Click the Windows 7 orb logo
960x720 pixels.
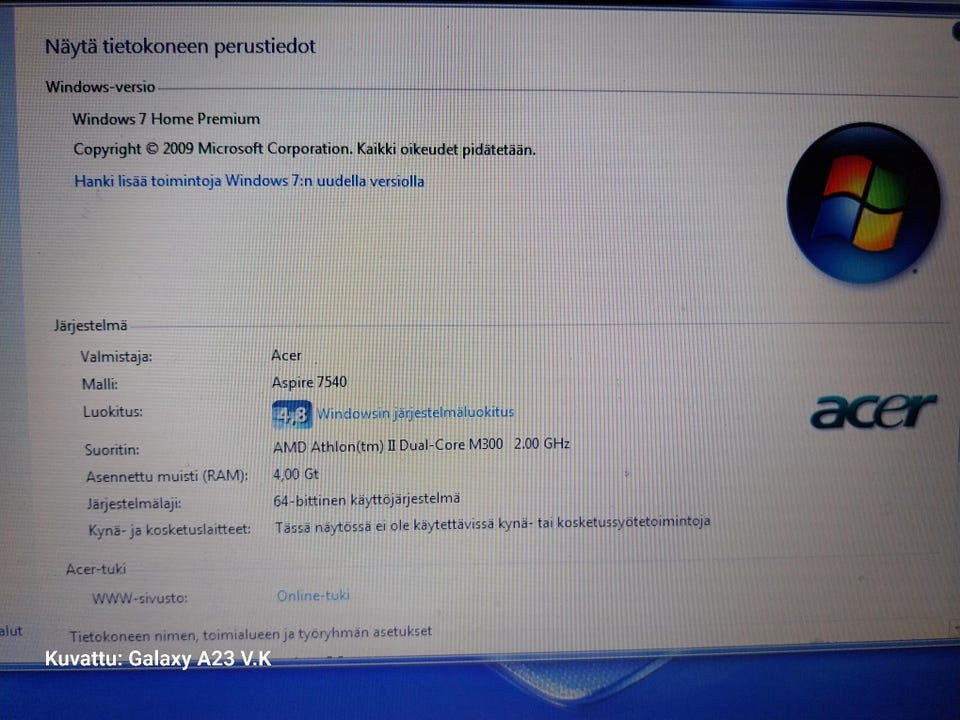click(863, 203)
